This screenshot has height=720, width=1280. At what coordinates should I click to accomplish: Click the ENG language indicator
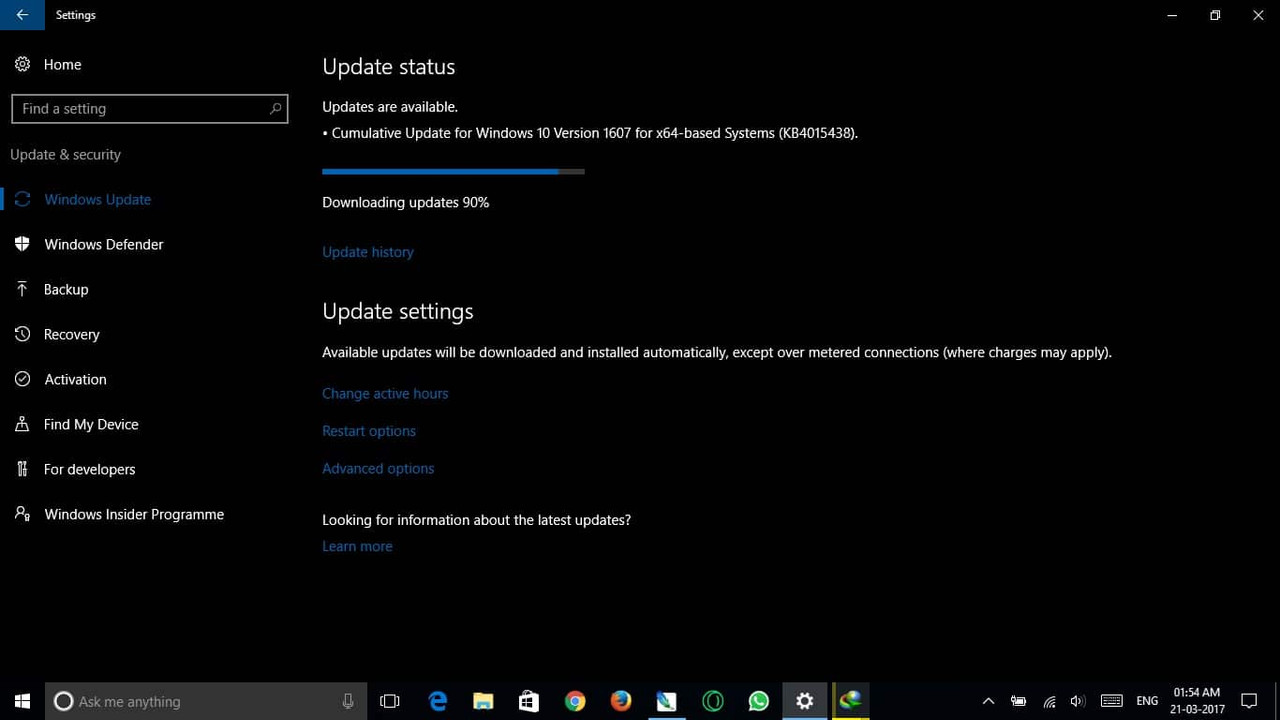[x=1147, y=701]
